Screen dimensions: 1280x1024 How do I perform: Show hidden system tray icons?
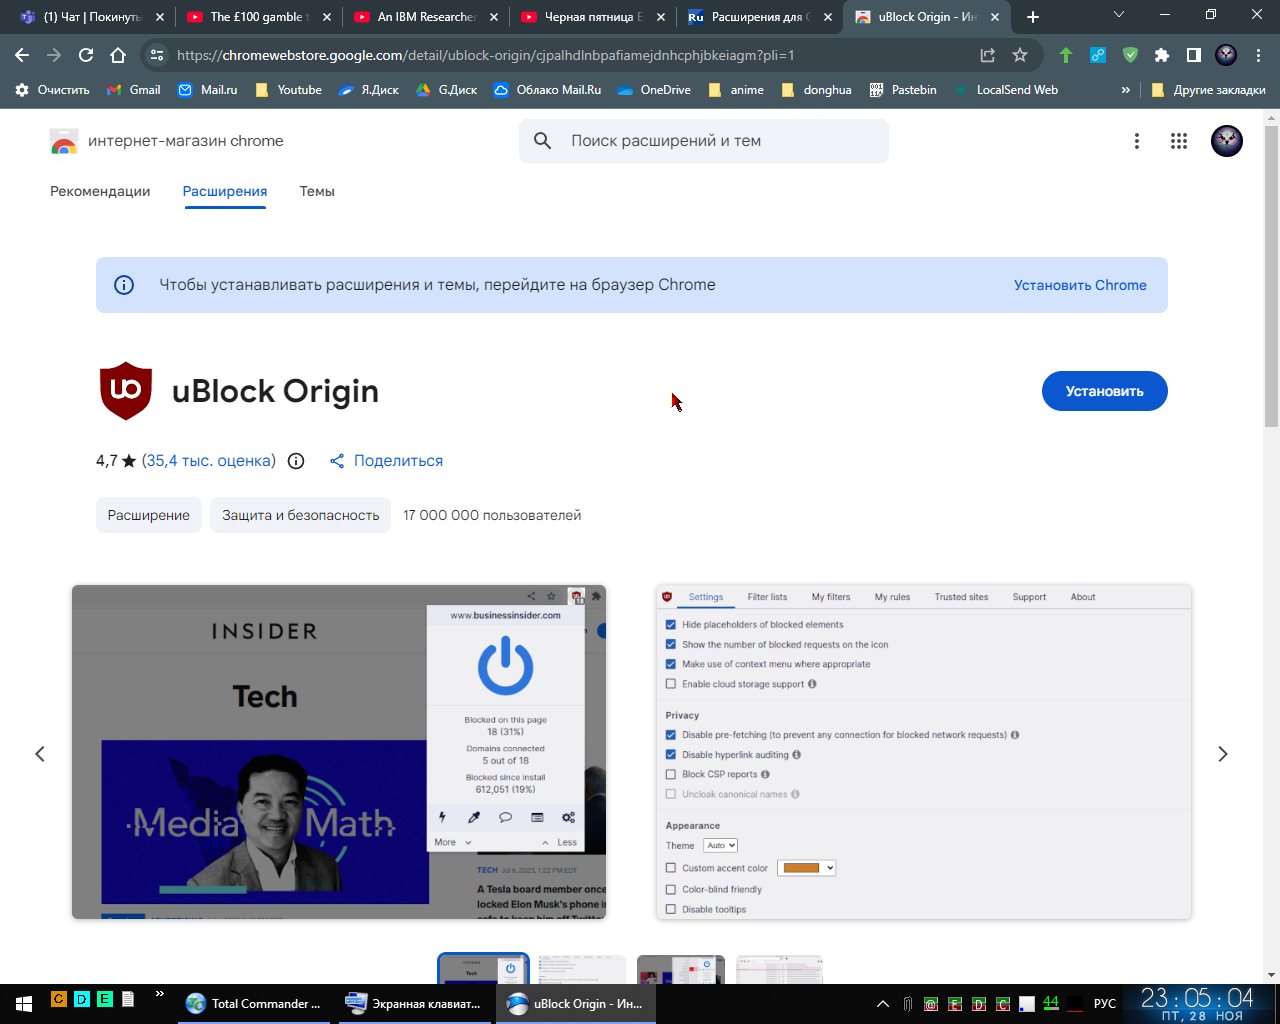(x=882, y=1003)
